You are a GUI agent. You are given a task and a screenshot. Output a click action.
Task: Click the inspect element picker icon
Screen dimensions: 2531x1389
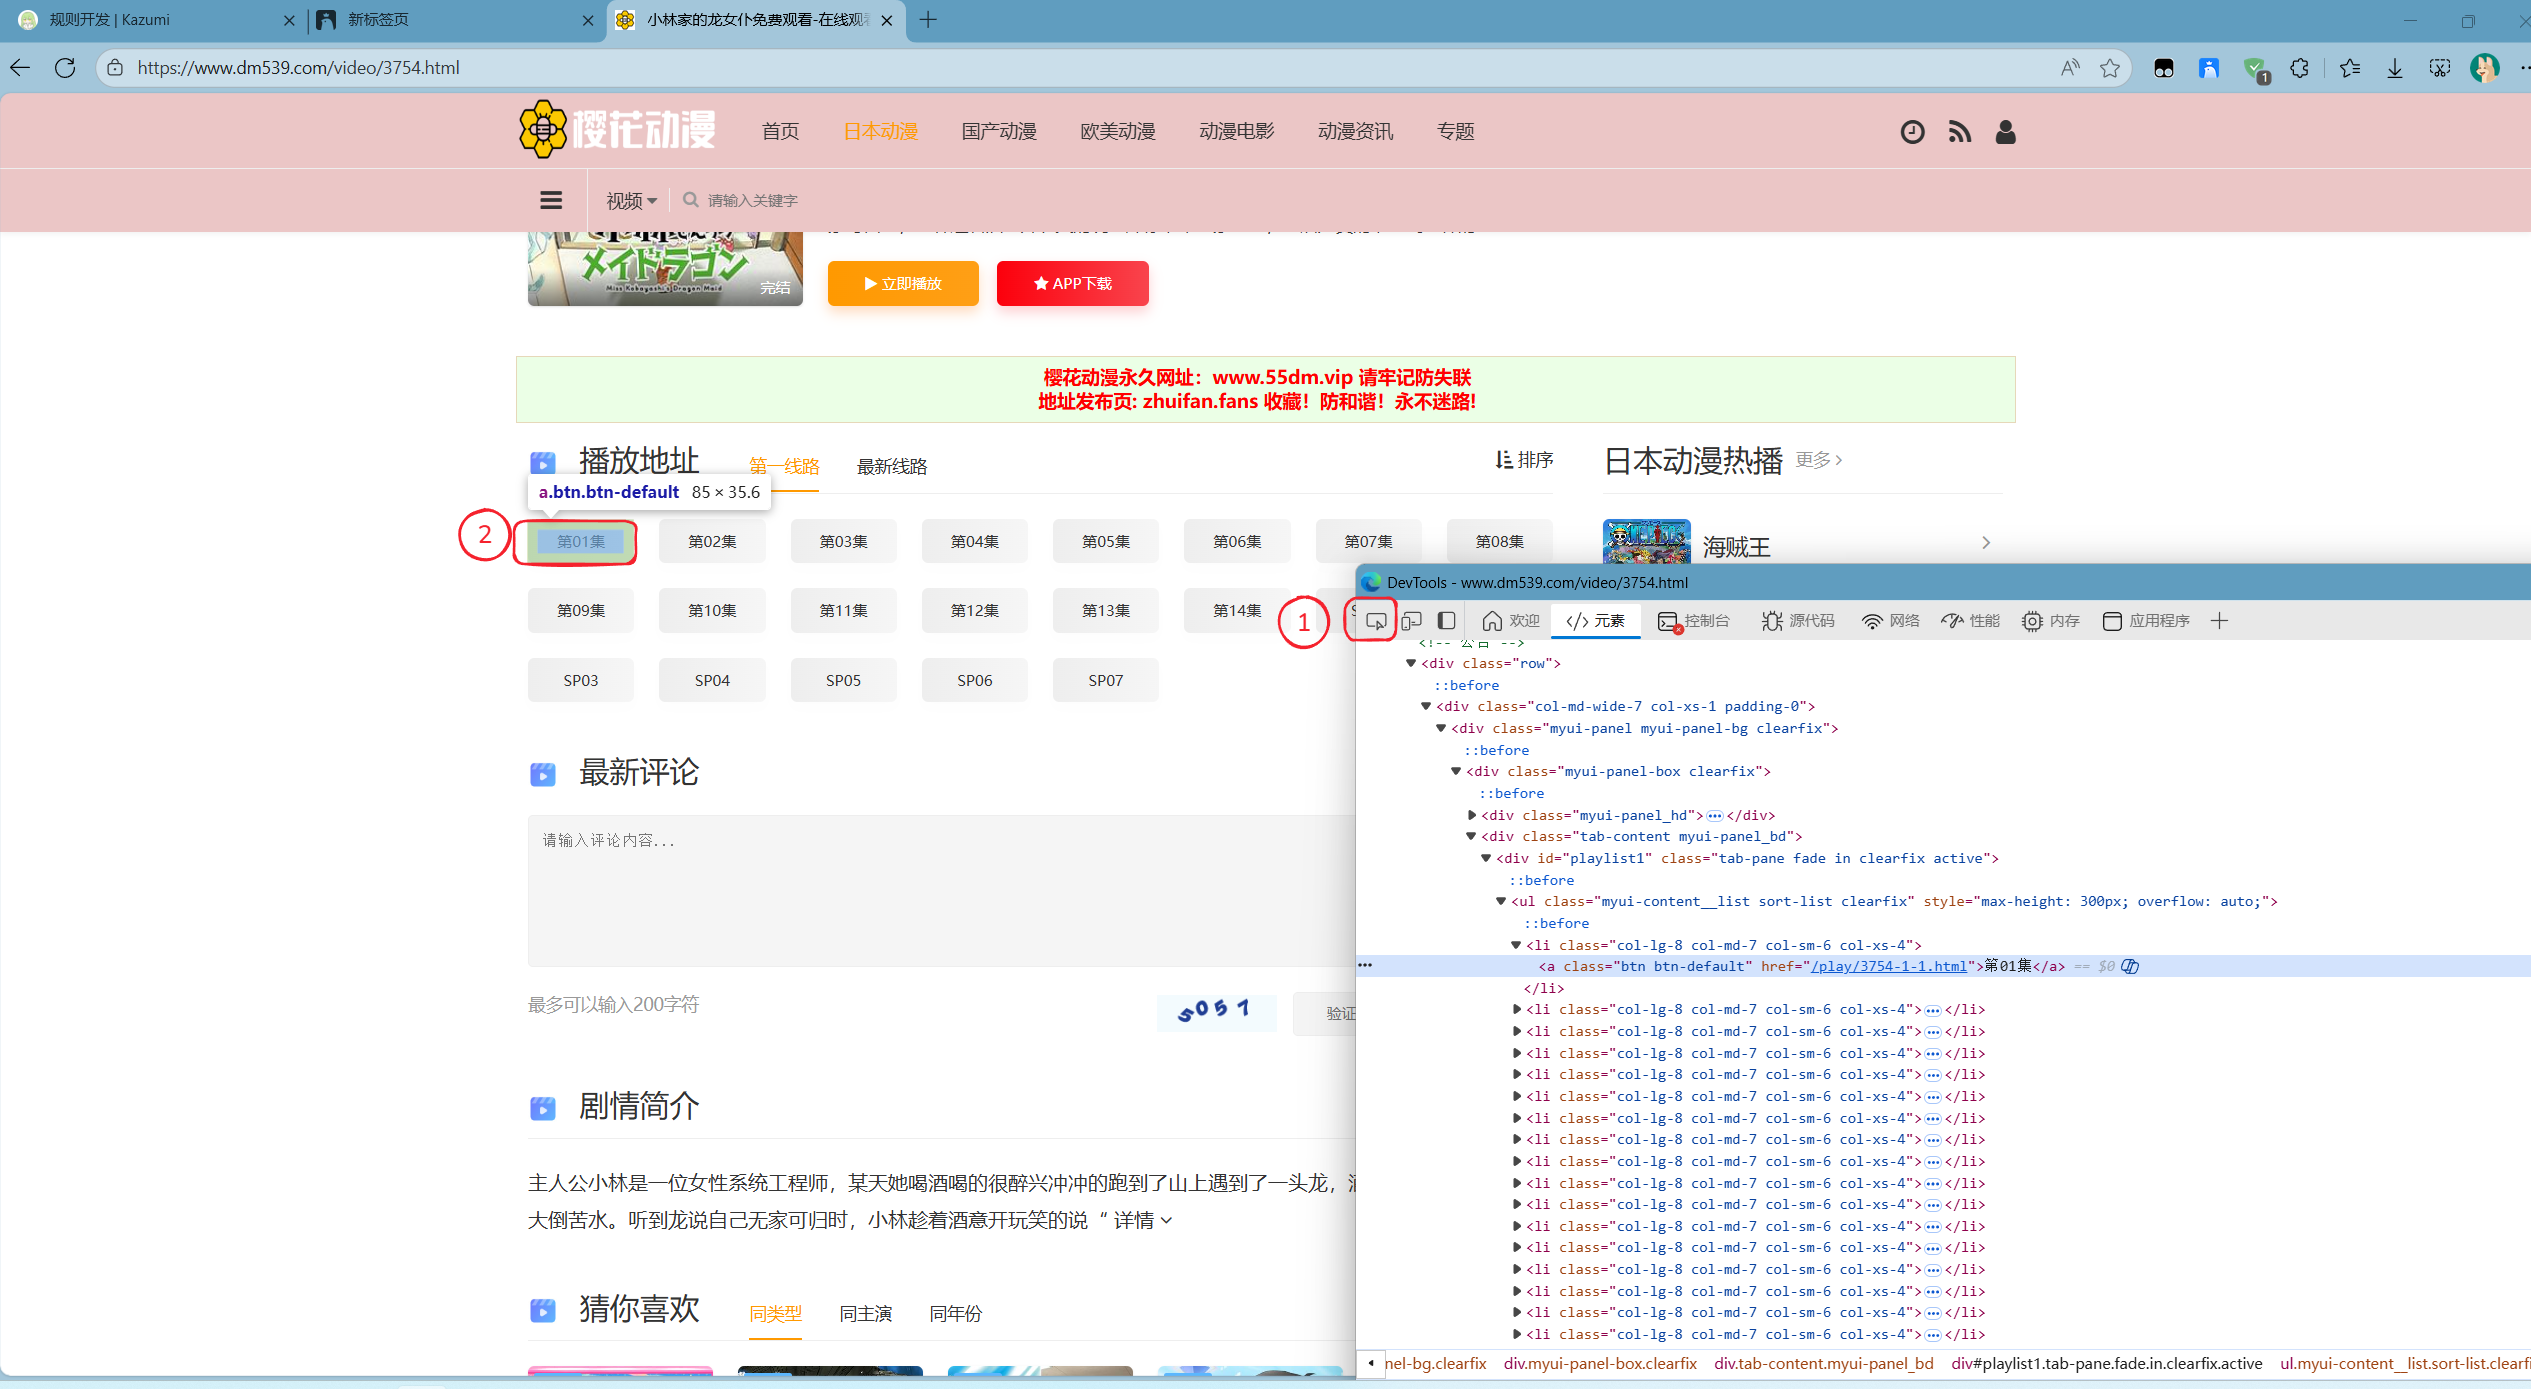[x=1375, y=621]
